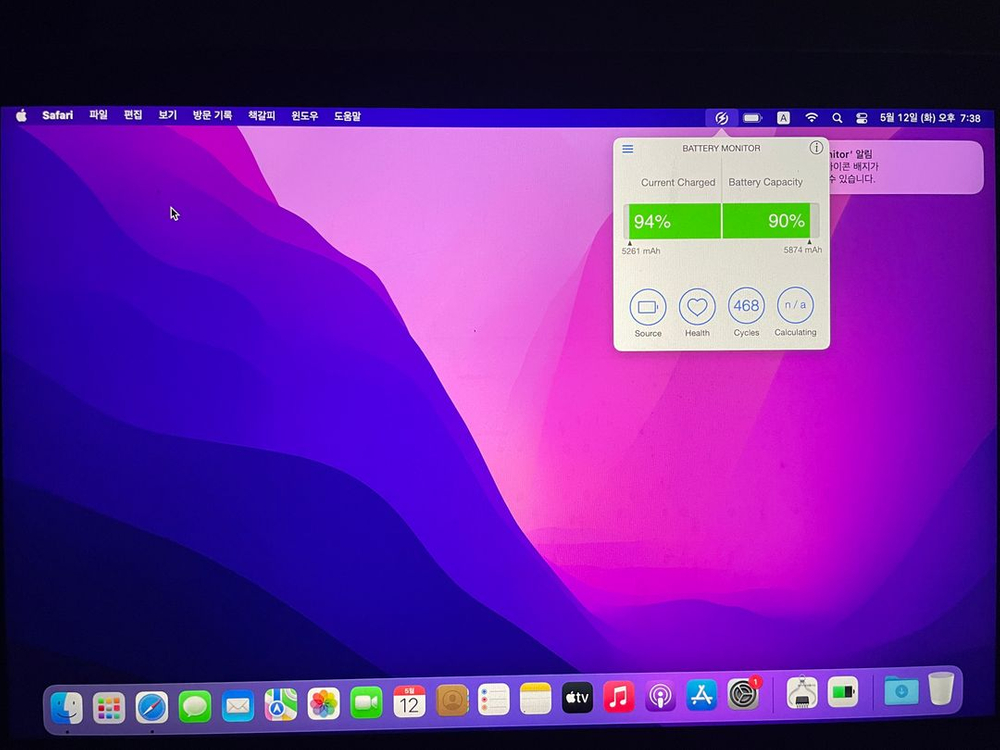The height and width of the screenshot is (750, 1000).
Task: Click the green 94% Current Charged bar
Action: click(673, 221)
